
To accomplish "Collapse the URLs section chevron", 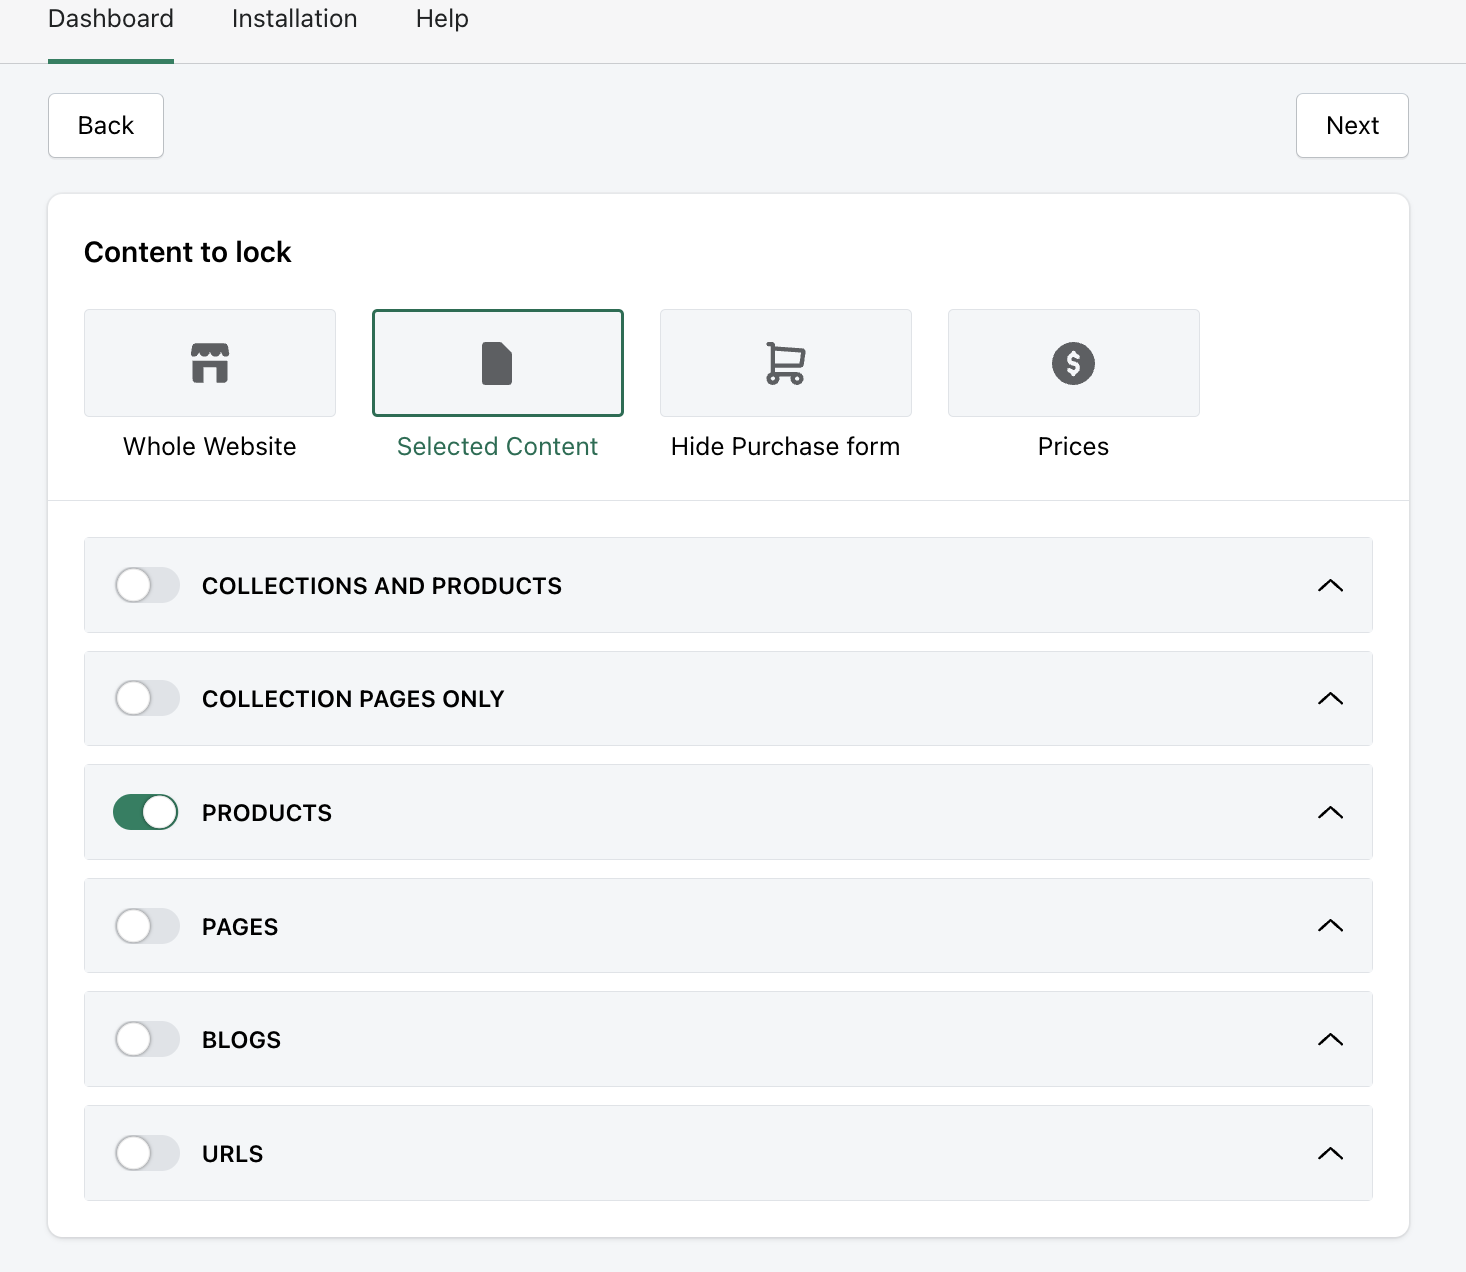I will 1330,1153.
